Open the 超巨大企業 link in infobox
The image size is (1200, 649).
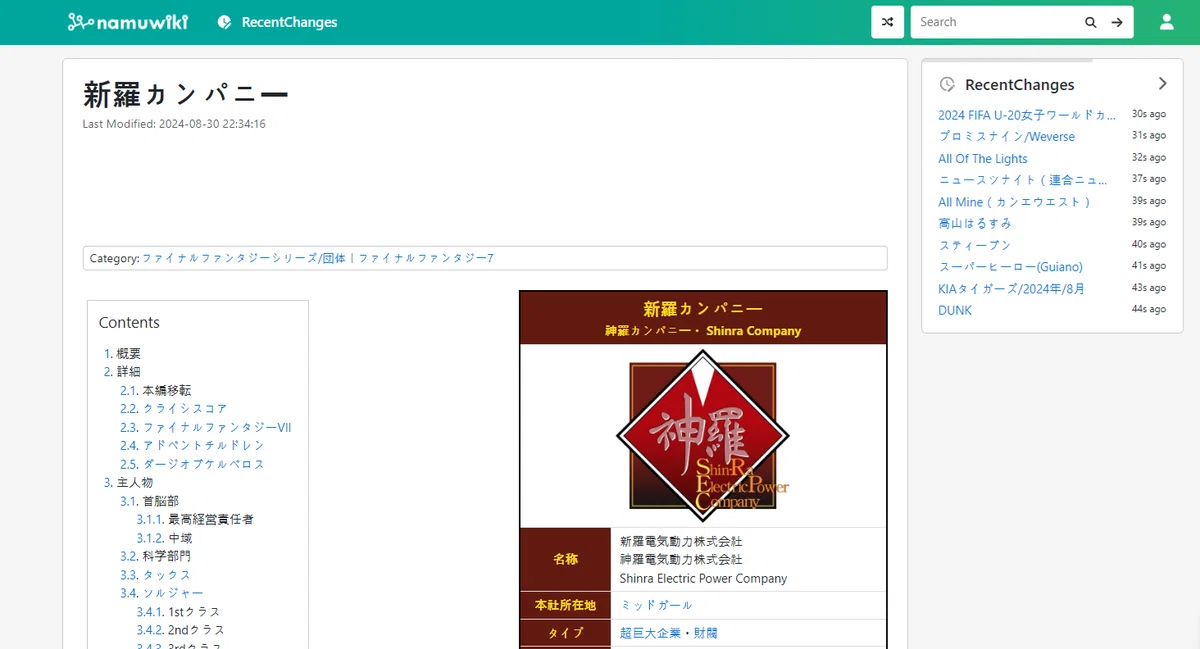tap(650, 633)
